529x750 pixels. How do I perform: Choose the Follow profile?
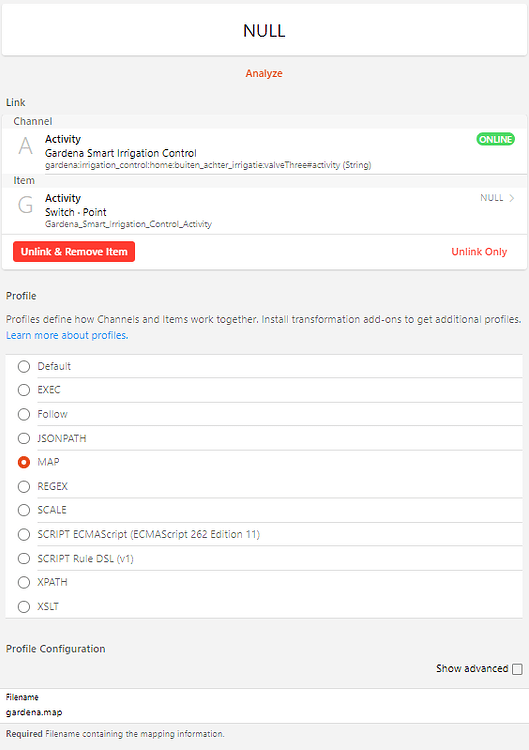pyautogui.click(x=24, y=414)
